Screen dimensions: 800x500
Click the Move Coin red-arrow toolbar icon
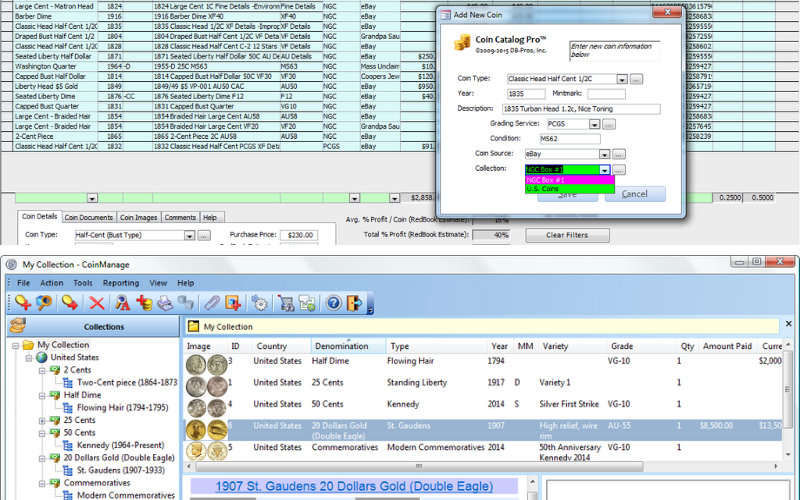click(70, 303)
